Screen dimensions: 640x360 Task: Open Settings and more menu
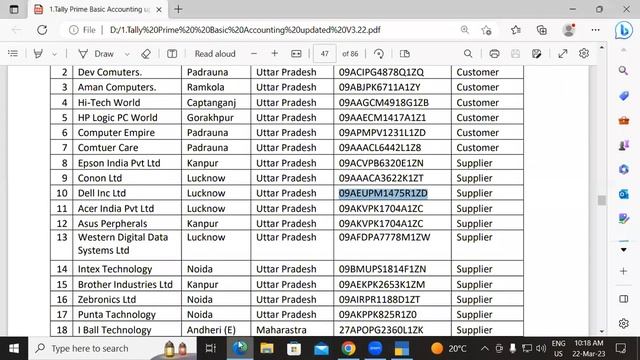[596, 30]
